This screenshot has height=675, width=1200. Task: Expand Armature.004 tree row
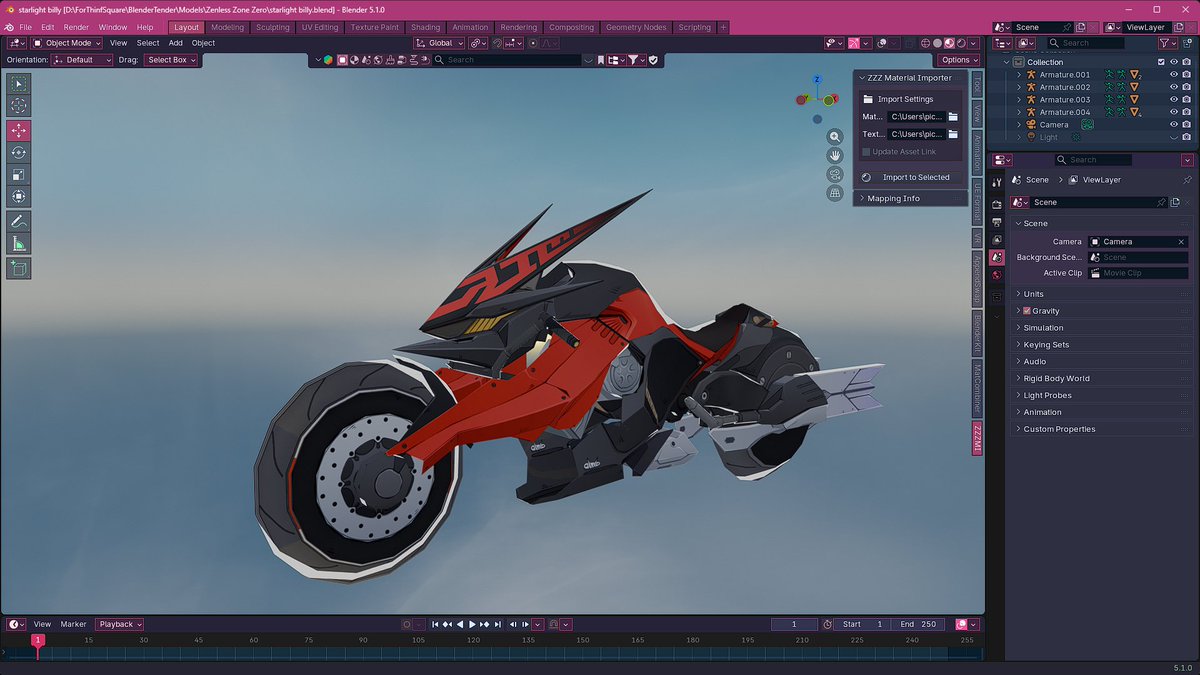click(x=1019, y=112)
